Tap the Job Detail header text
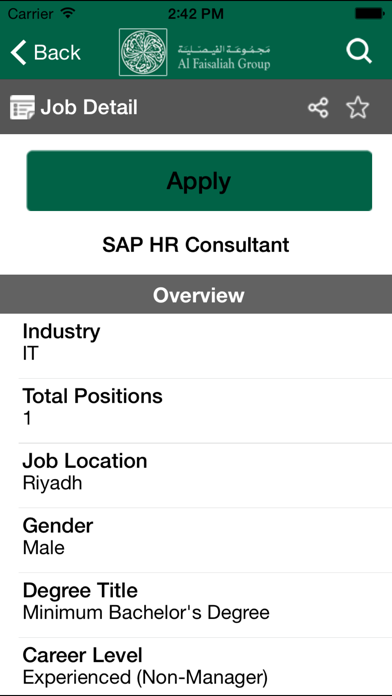The height and width of the screenshot is (696, 392). (89, 107)
